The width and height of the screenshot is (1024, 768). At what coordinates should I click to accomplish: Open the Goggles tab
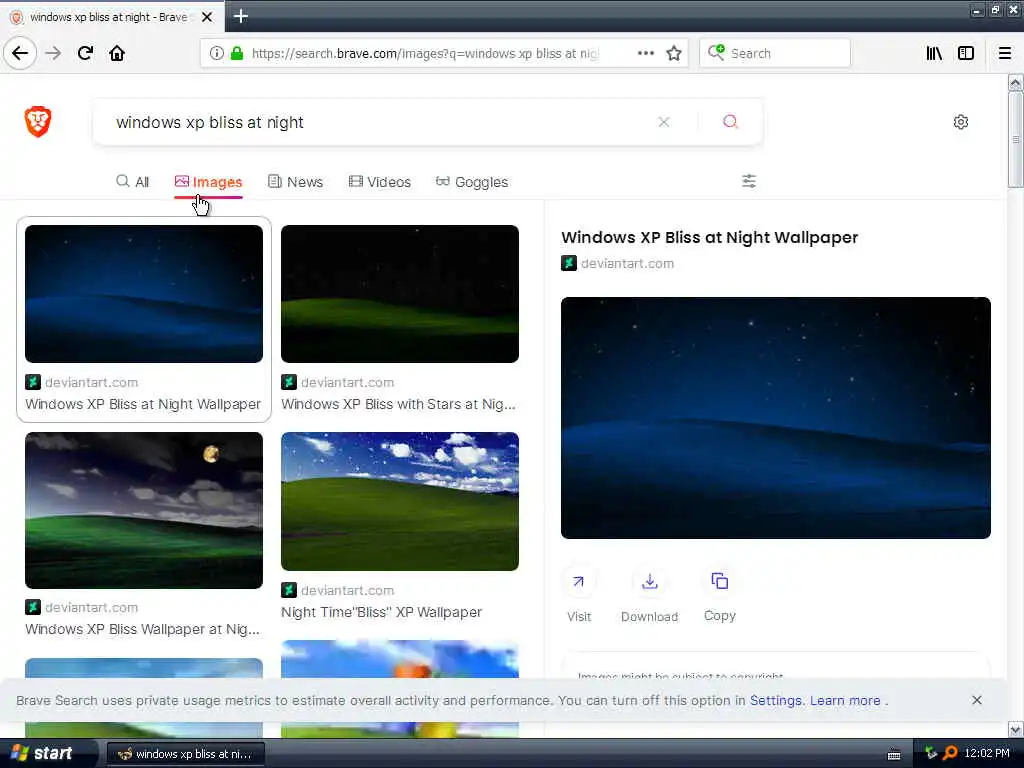tap(472, 182)
